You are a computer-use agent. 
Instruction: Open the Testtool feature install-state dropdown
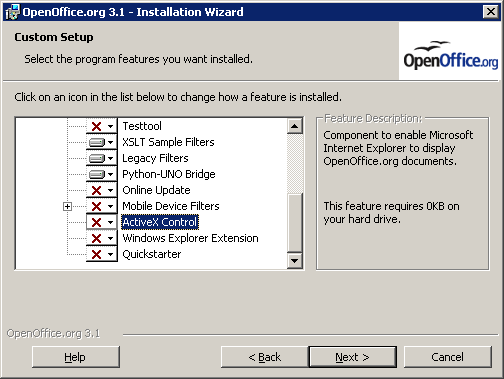(x=102, y=126)
